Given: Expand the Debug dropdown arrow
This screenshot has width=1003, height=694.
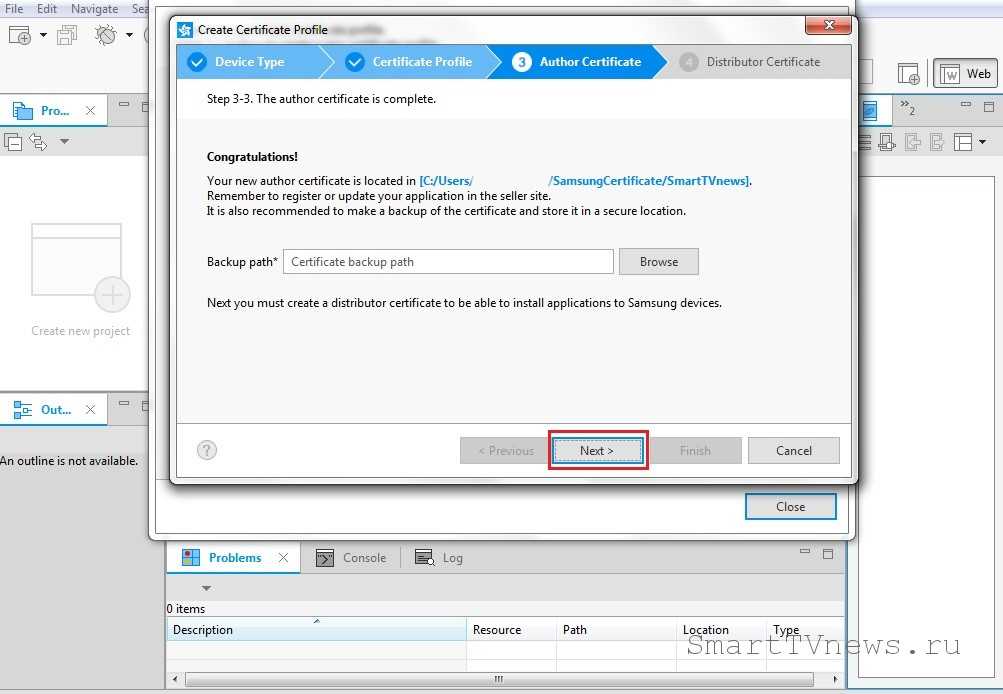Looking at the screenshot, I should point(129,35).
